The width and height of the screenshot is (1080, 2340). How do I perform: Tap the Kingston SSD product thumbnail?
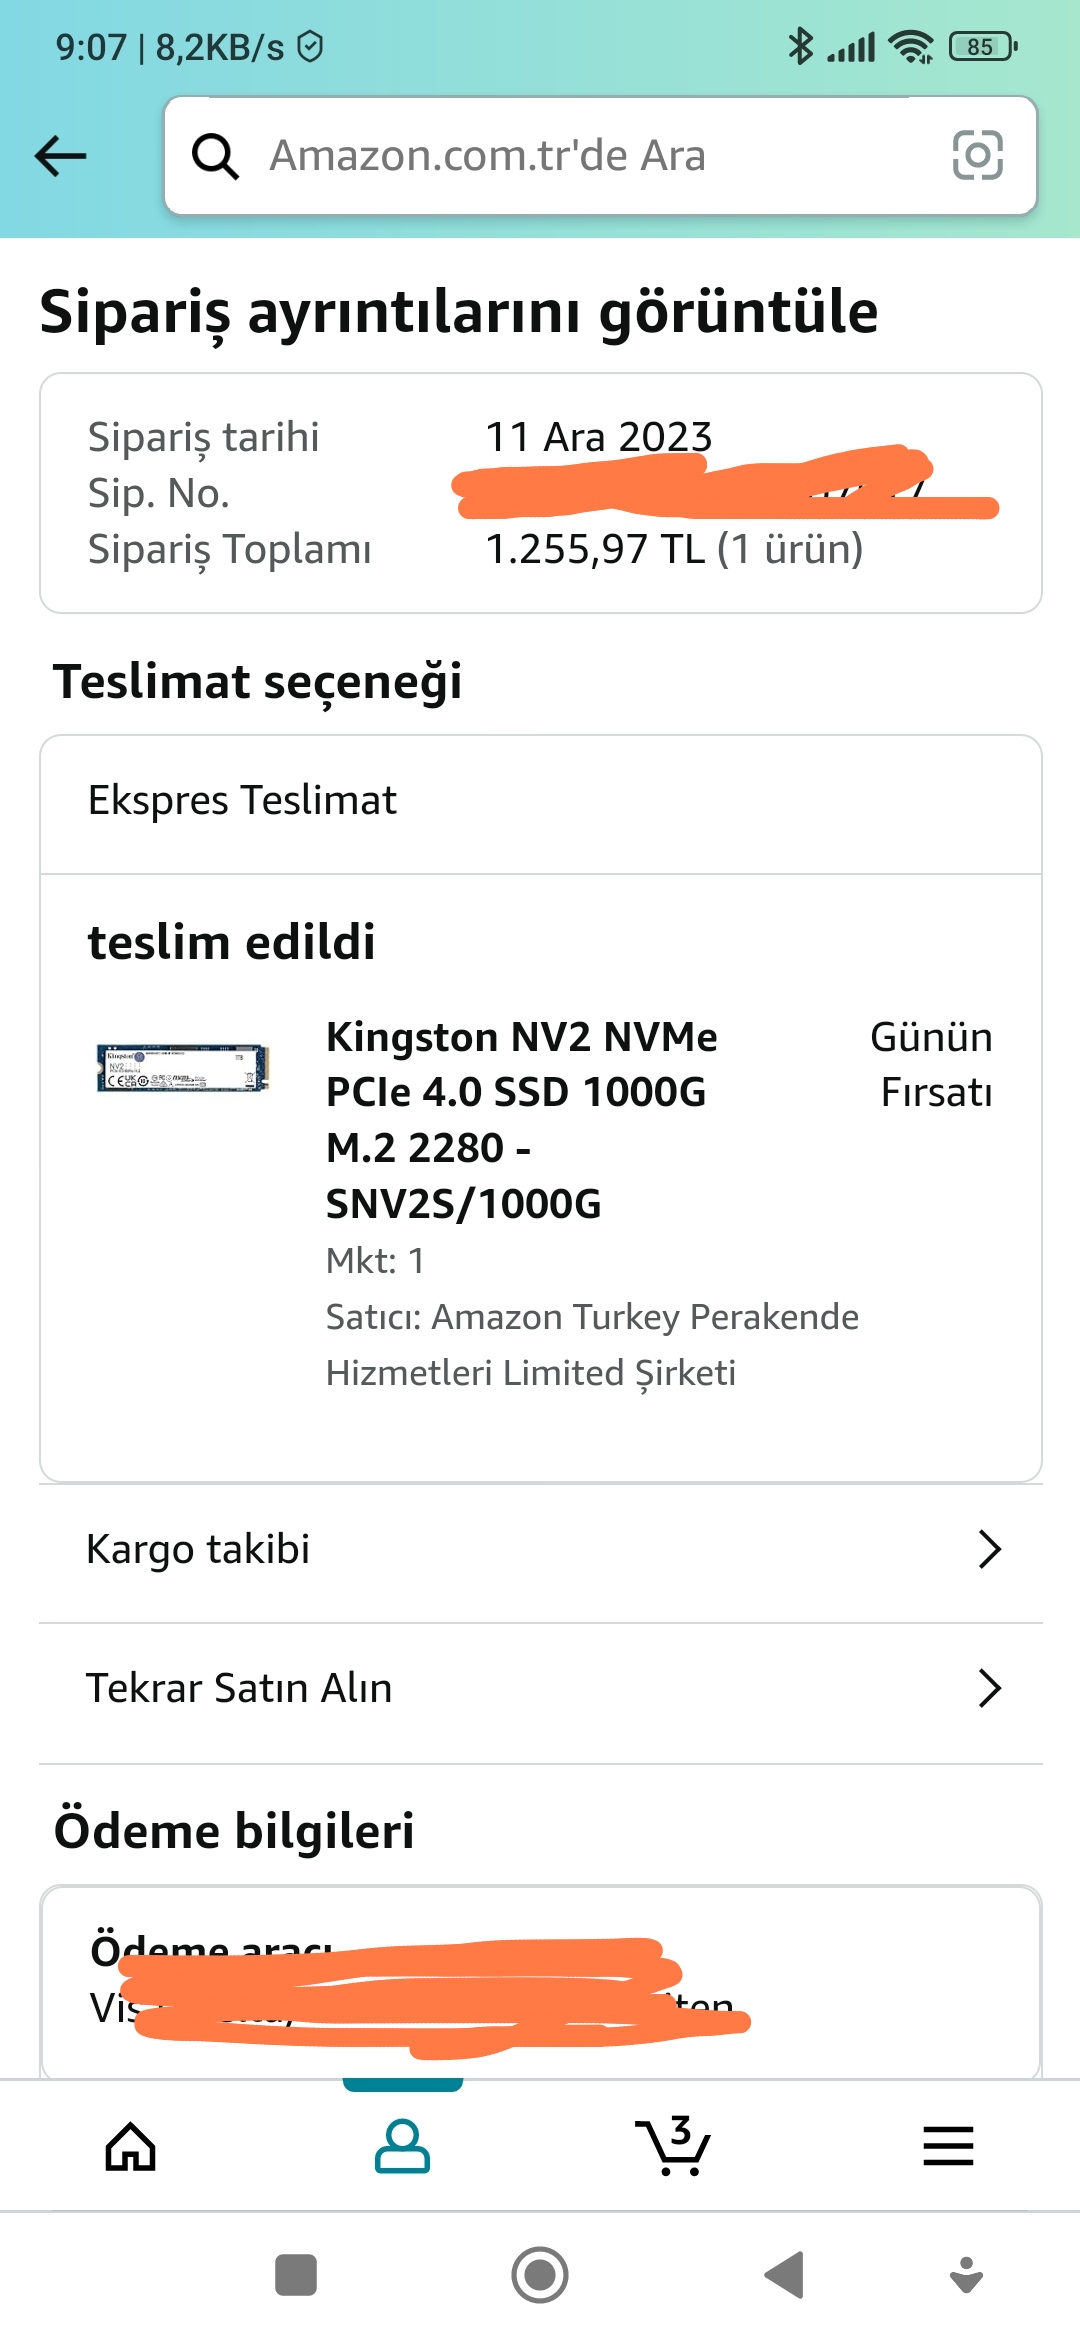coord(183,1068)
